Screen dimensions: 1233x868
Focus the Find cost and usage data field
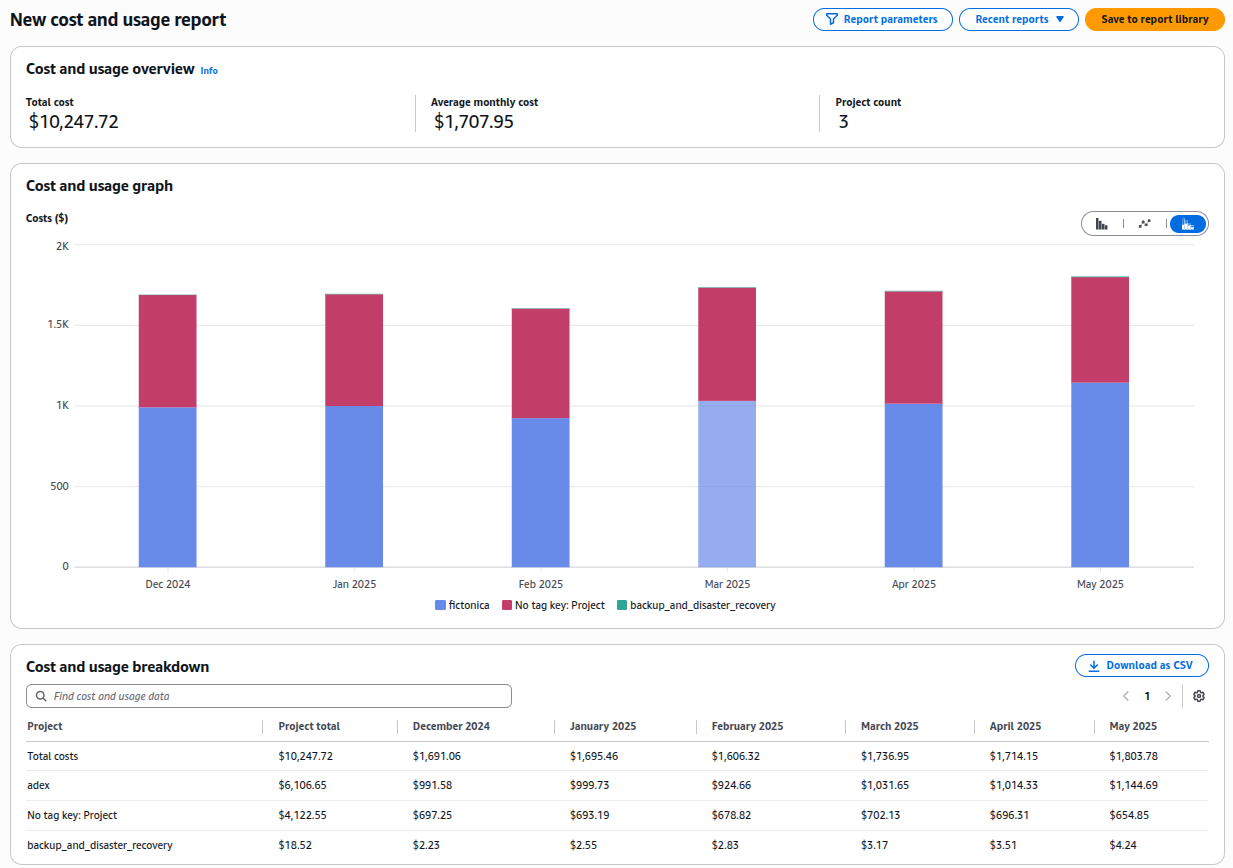pos(275,696)
